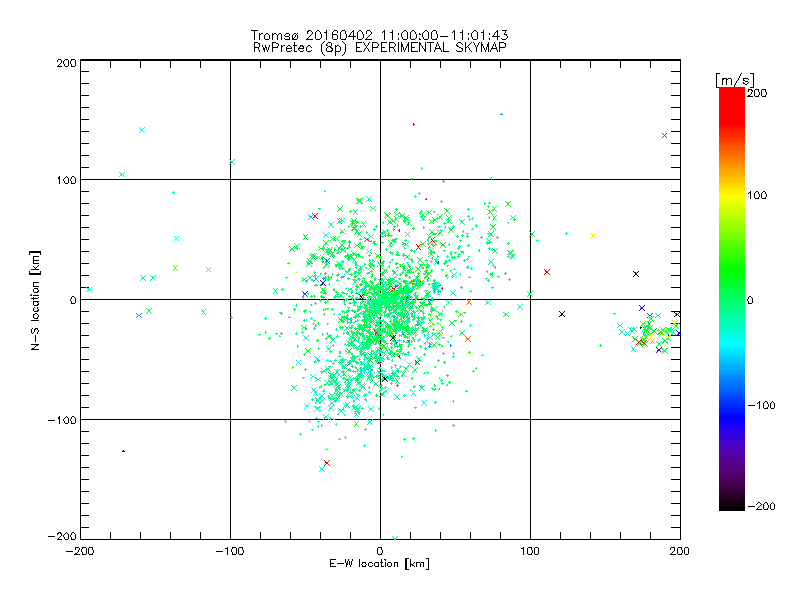Click the x-axis tick label '-200'

pos(80,551)
